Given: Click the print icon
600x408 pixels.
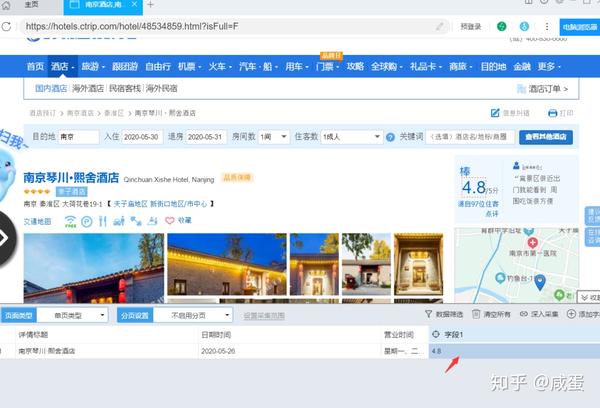Looking at the screenshot, I should (553, 113).
